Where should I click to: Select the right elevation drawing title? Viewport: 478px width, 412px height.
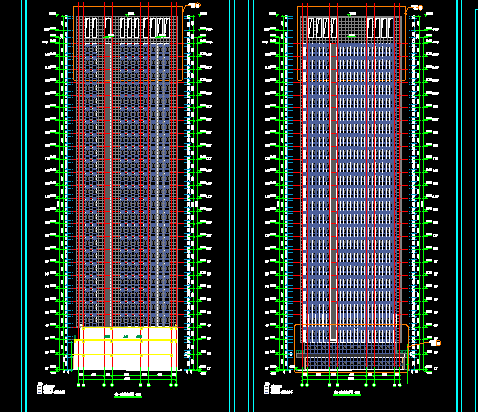coord(347,393)
